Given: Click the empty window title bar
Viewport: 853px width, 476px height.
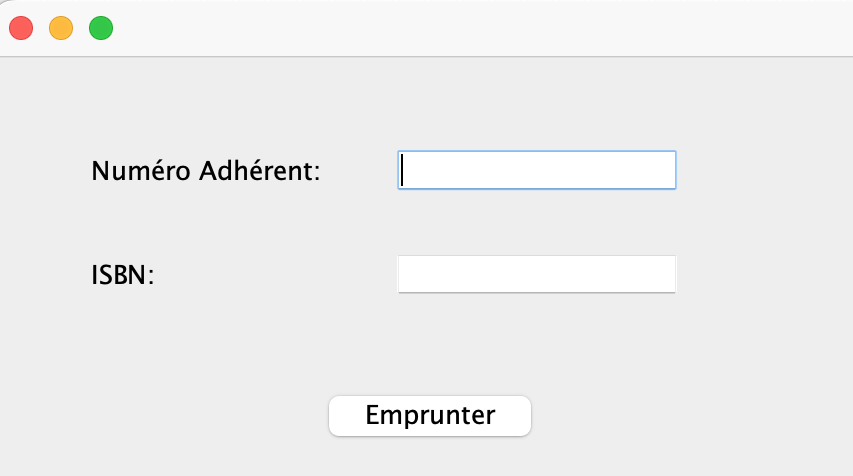Looking at the screenshot, I should (x=450, y=29).
